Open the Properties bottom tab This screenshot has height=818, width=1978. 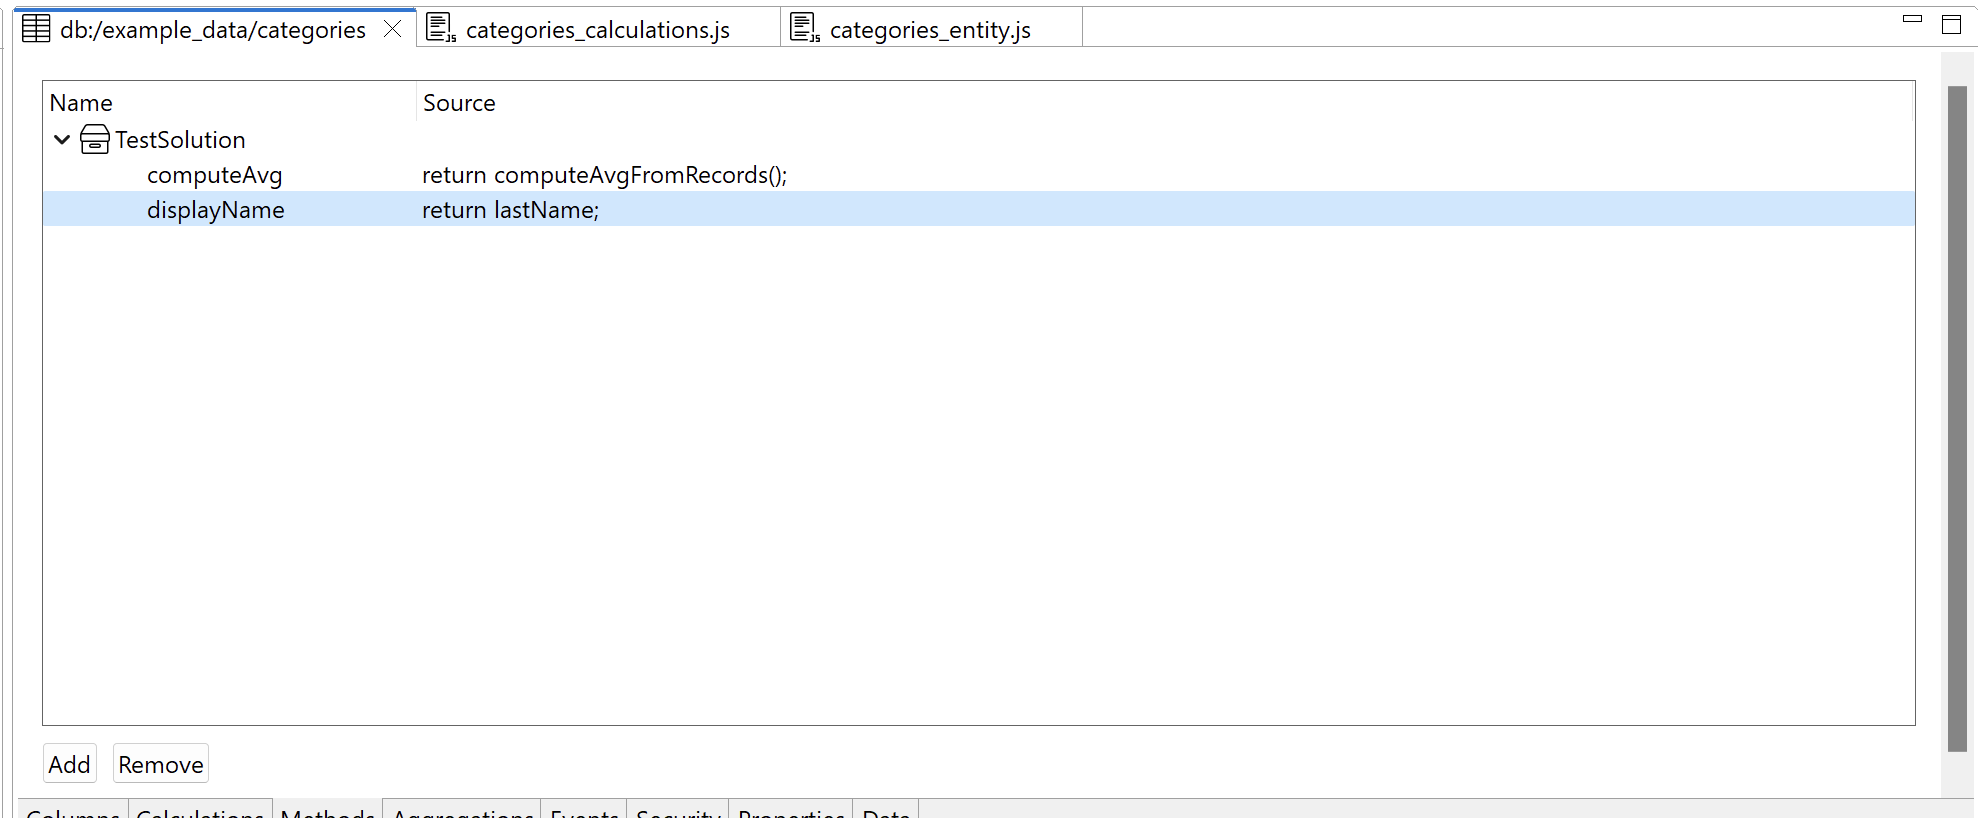(x=791, y=811)
